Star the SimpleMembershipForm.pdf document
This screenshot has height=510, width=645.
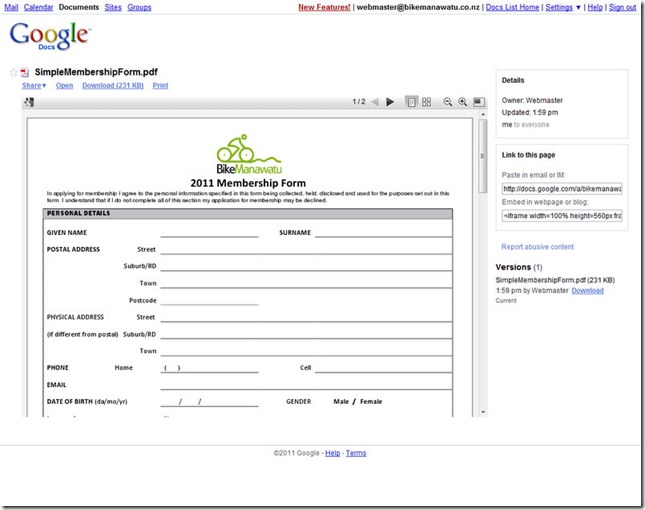[x=14, y=72]
